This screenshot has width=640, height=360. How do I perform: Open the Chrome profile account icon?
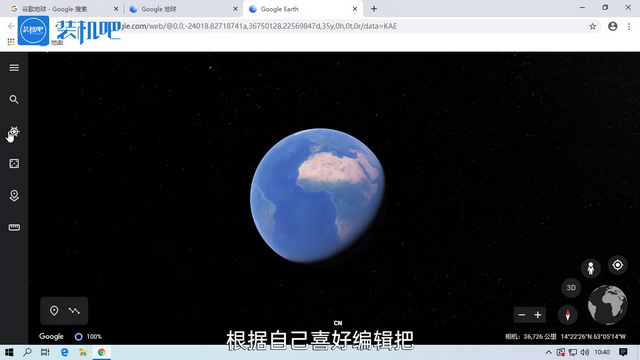point(613,27)
